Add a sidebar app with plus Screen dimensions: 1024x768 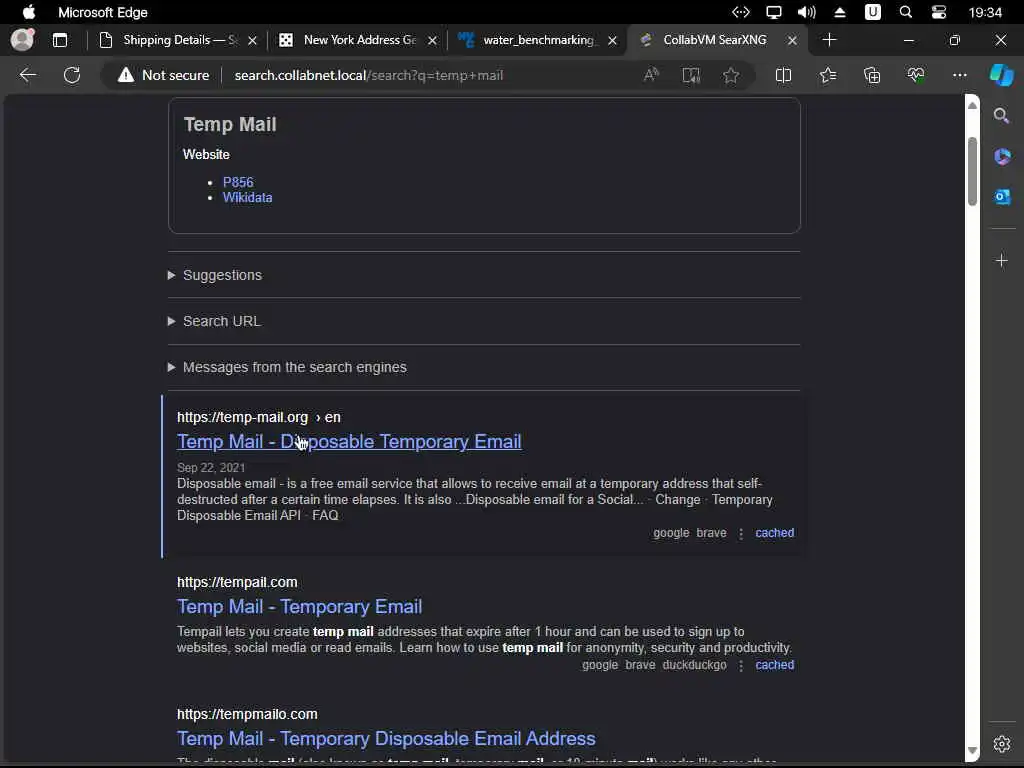point(1002,261)
